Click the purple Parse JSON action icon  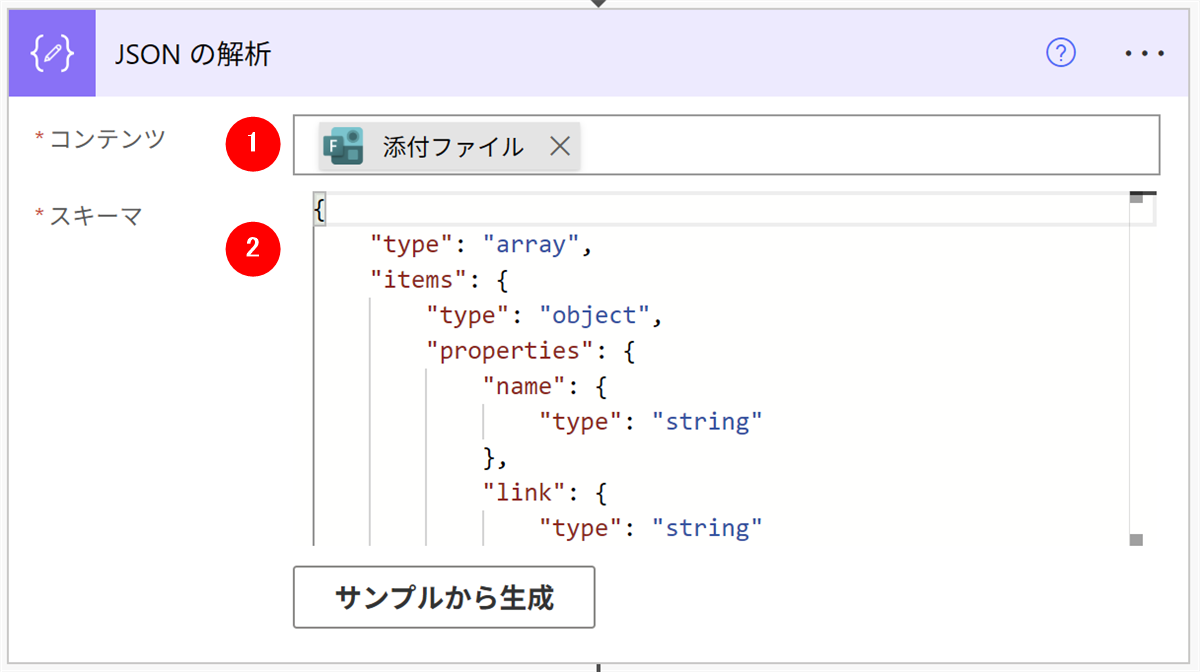(52, 54)
